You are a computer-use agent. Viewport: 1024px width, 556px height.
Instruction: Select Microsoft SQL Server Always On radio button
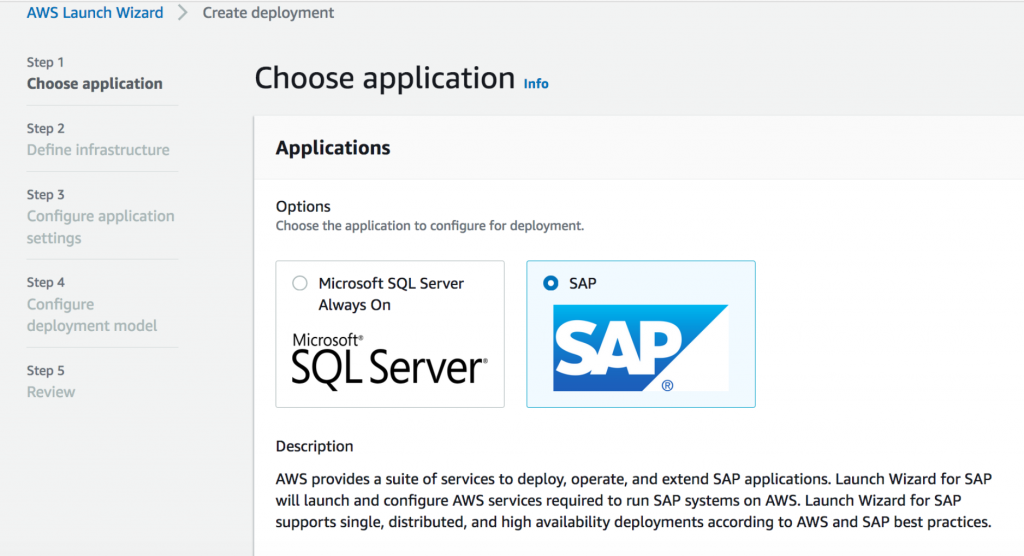click(299, 283)
